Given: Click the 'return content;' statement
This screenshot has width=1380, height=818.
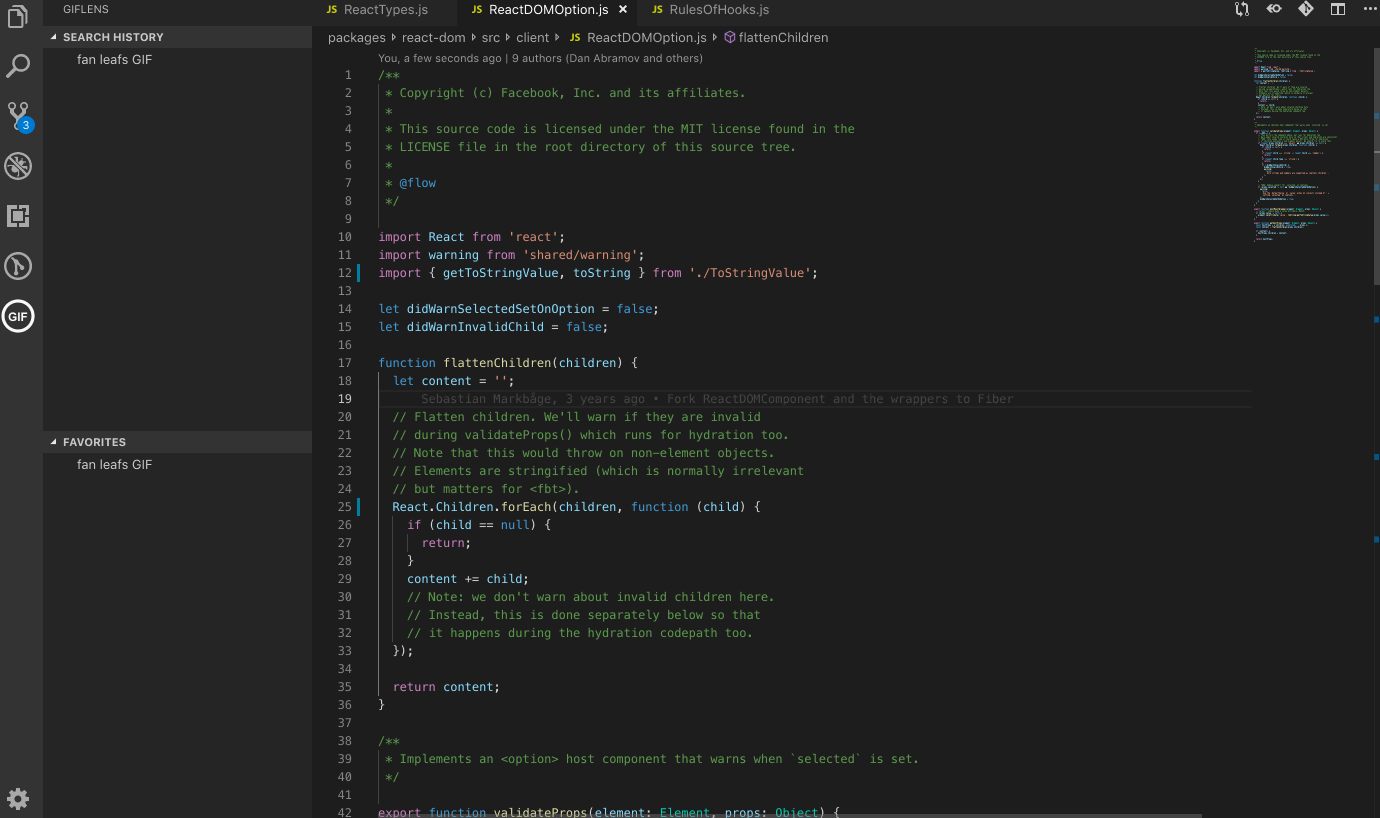Looking at the screenshot, I should 446,687.
